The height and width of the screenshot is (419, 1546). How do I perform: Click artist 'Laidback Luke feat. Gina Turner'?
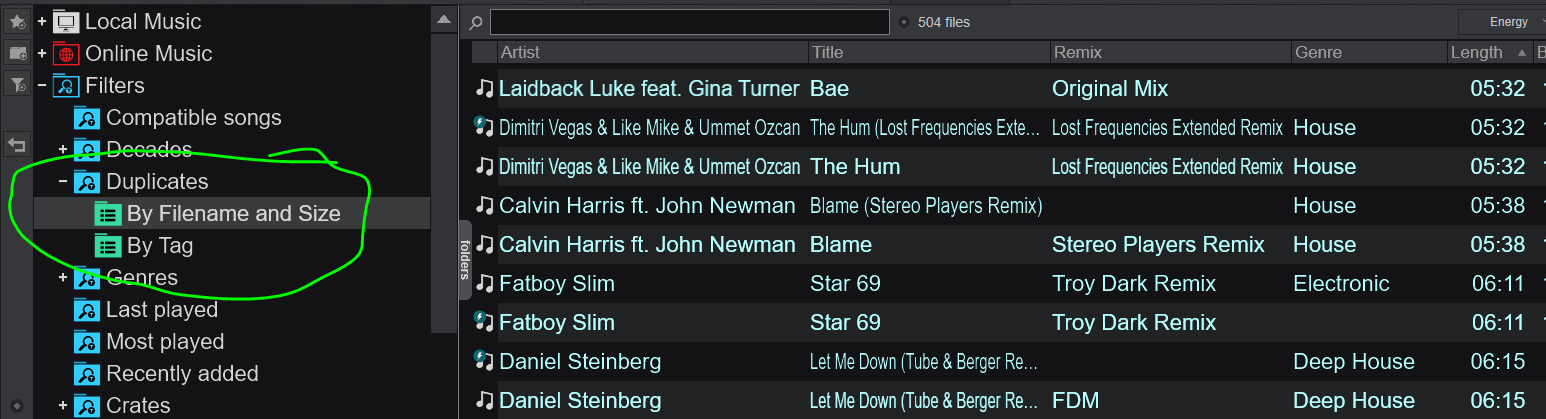tap(649, 88)
